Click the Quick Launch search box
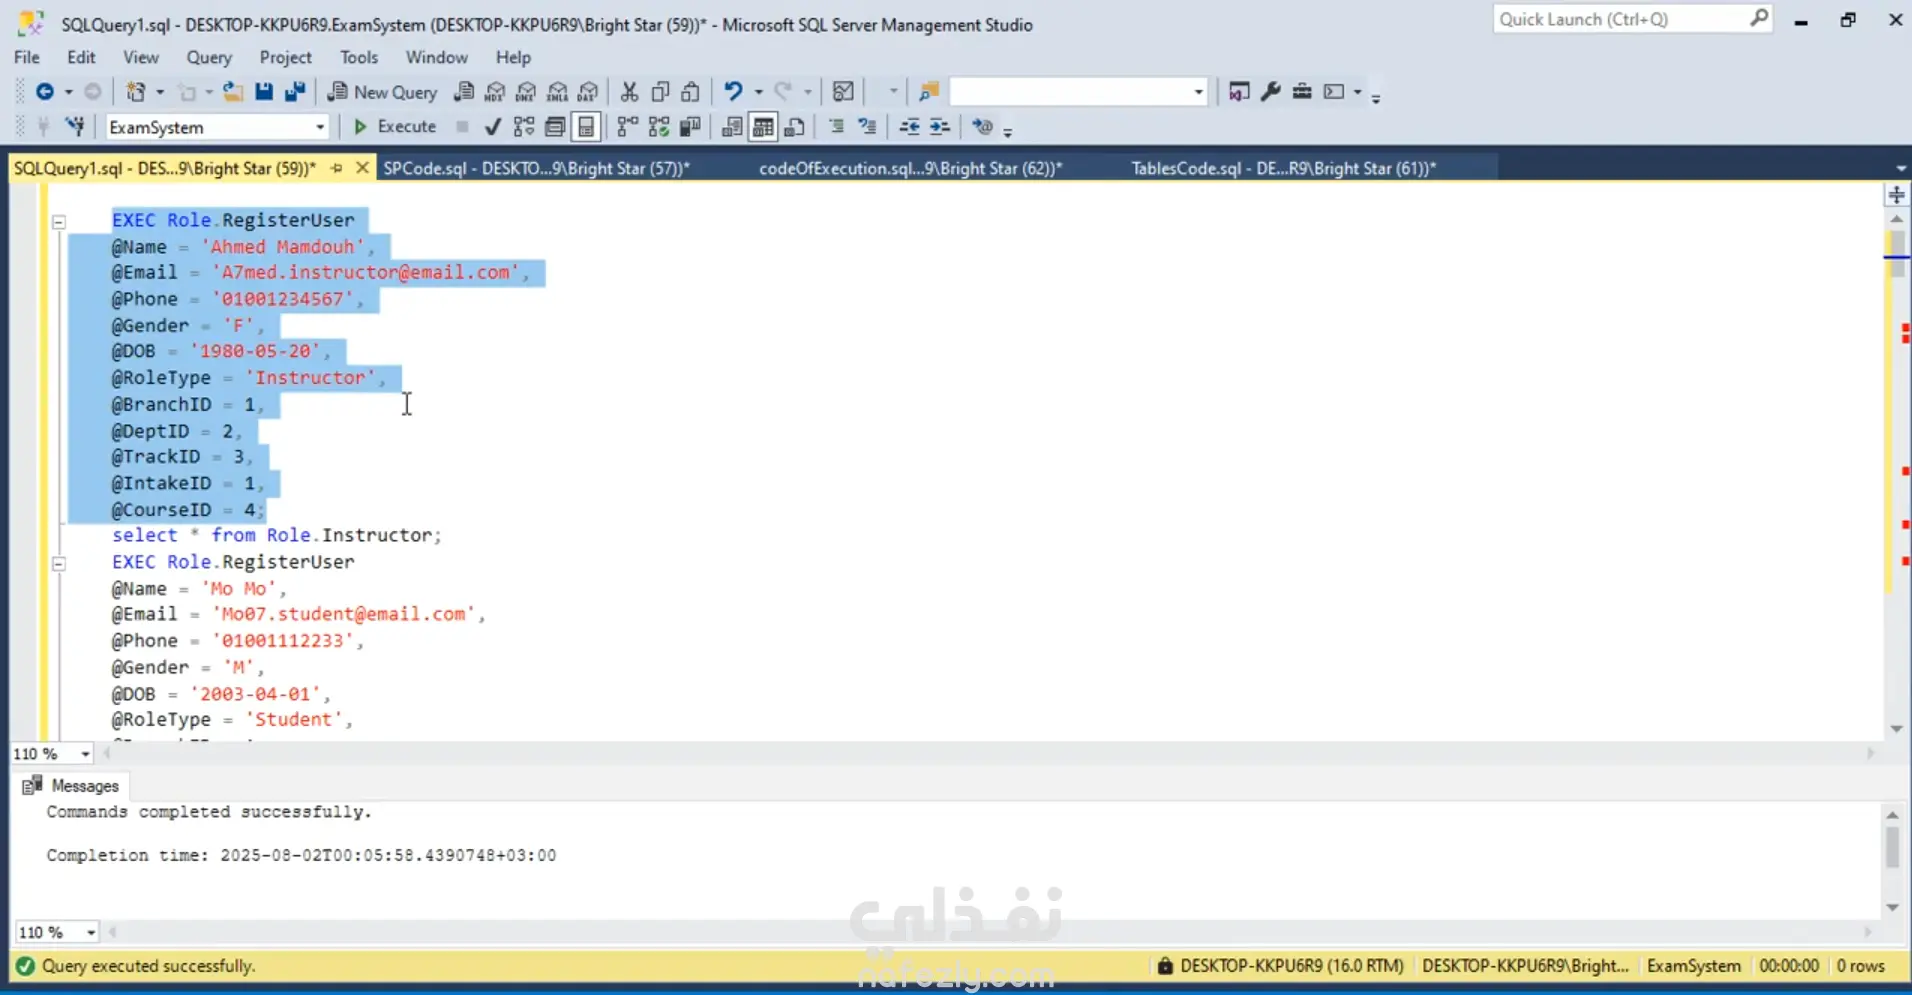 pos(1632,19)
